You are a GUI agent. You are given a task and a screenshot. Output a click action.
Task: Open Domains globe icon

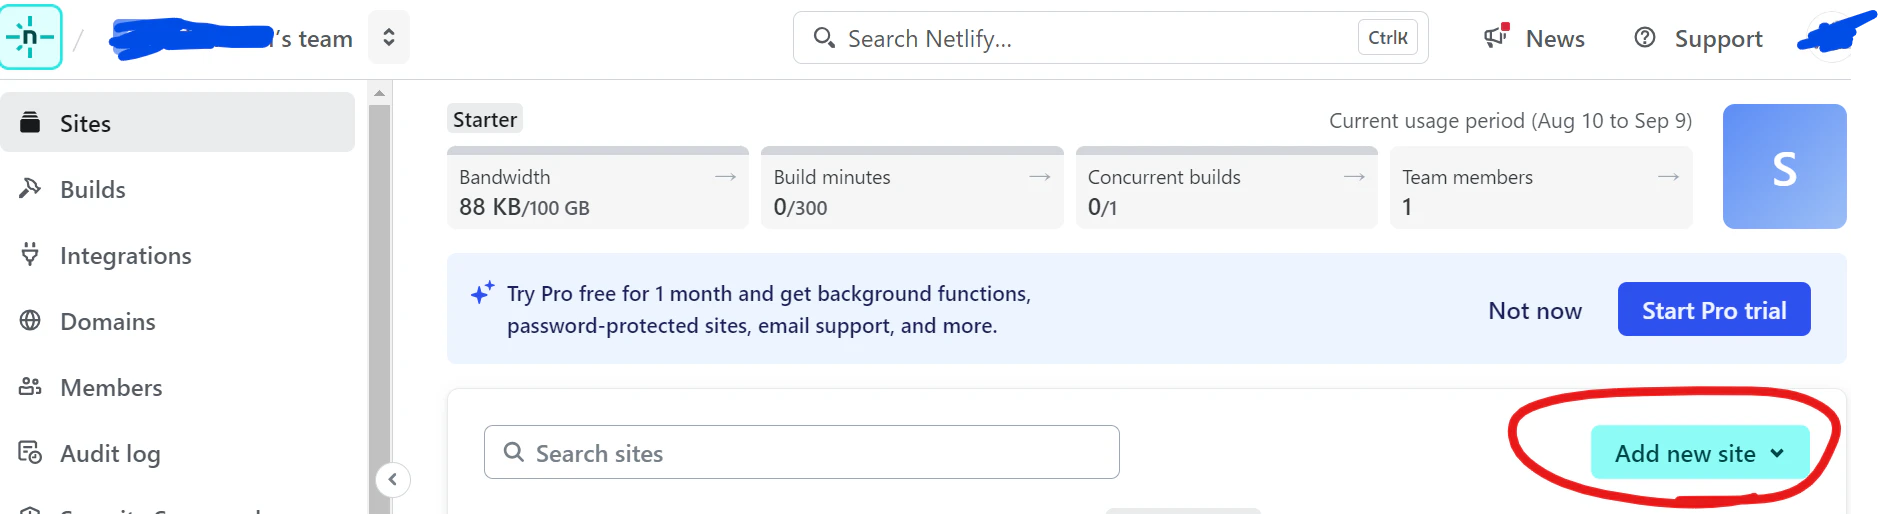click(30, 320)
